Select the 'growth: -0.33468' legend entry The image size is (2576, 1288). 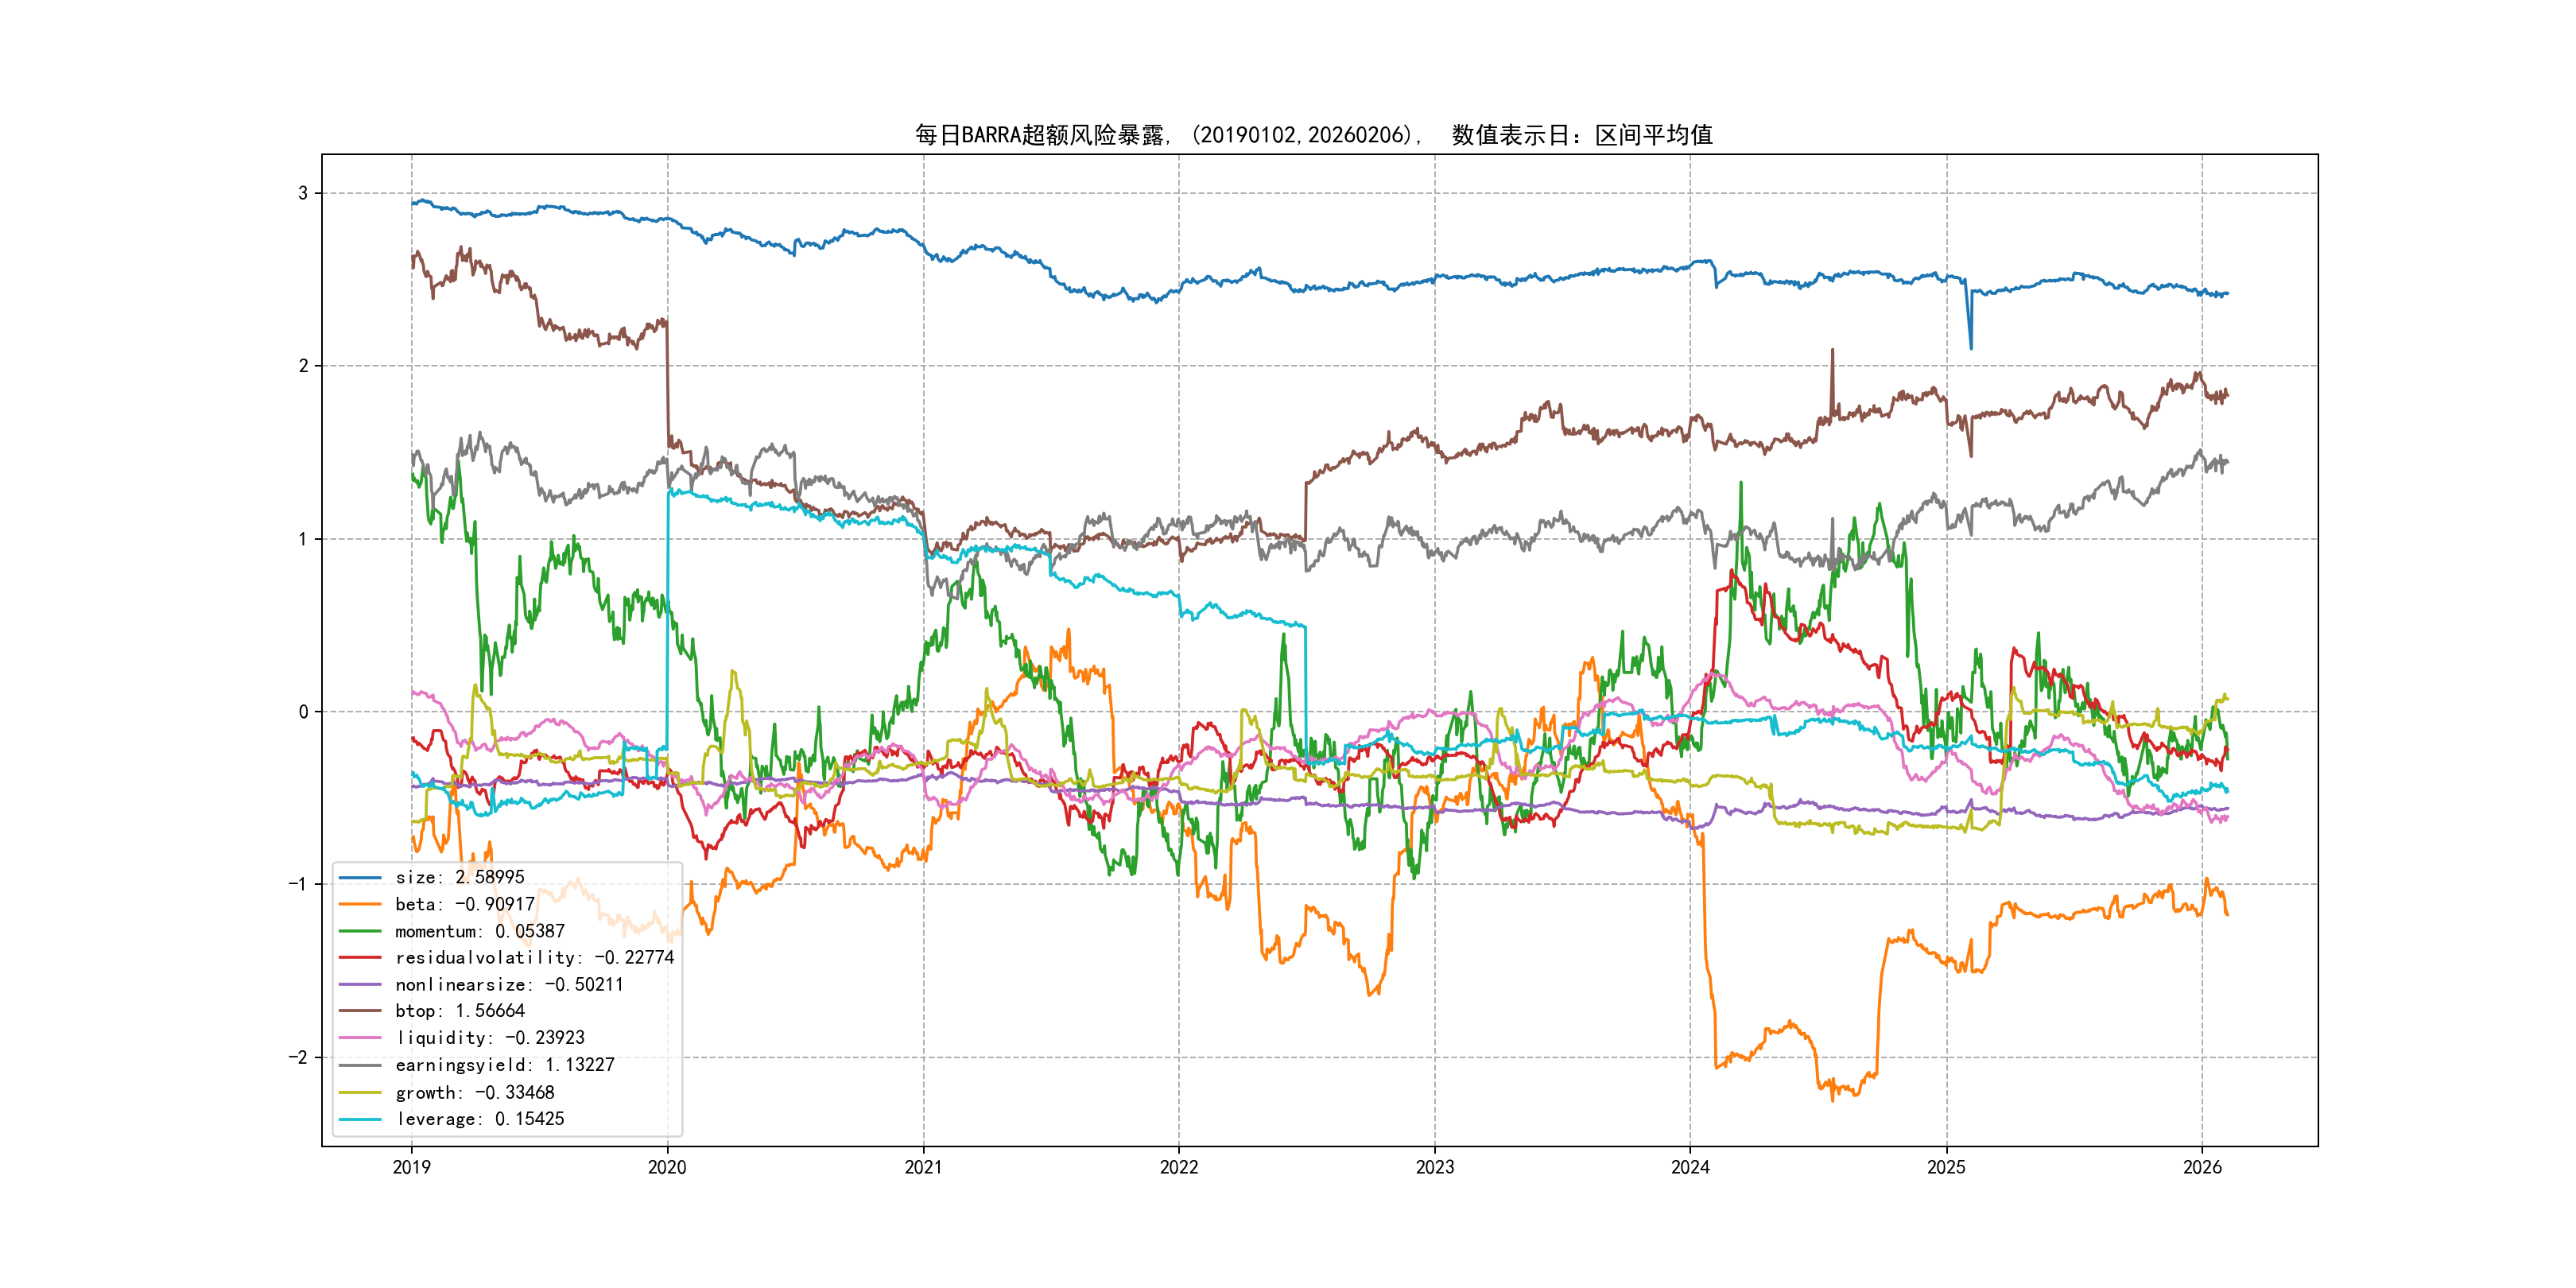pos(474,1092)
